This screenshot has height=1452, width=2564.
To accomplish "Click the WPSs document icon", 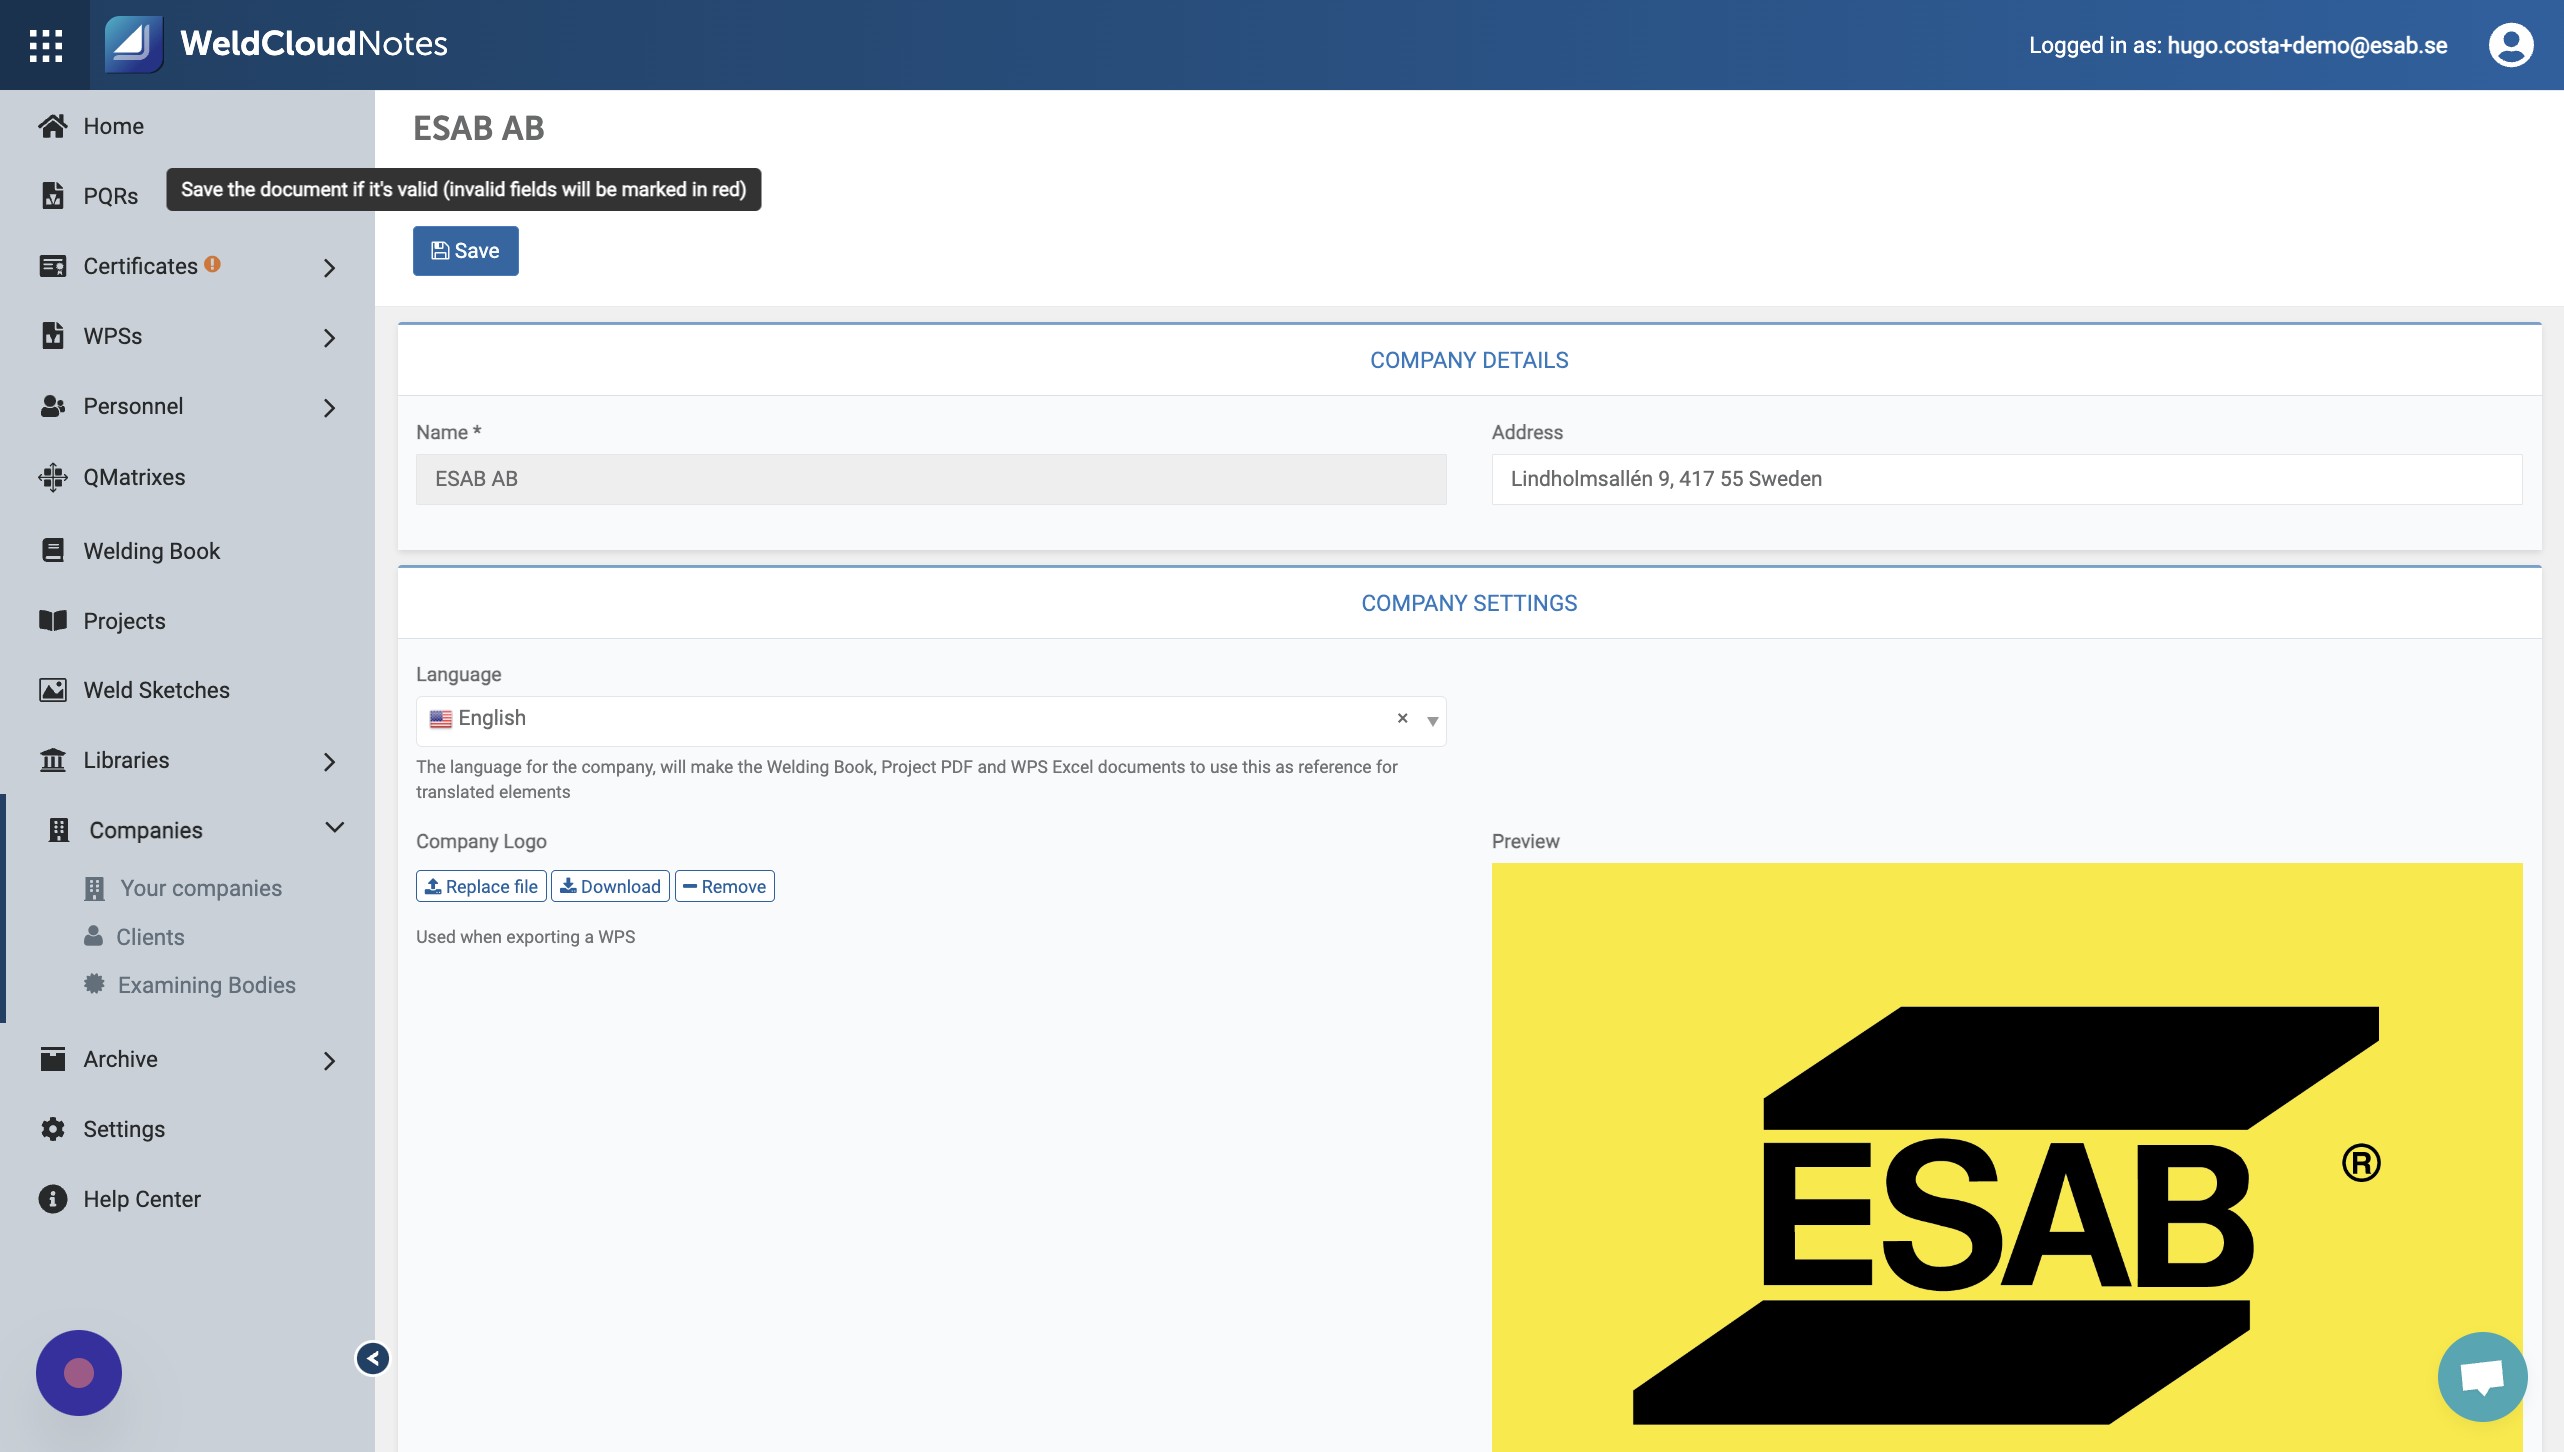I will [53, 336].
